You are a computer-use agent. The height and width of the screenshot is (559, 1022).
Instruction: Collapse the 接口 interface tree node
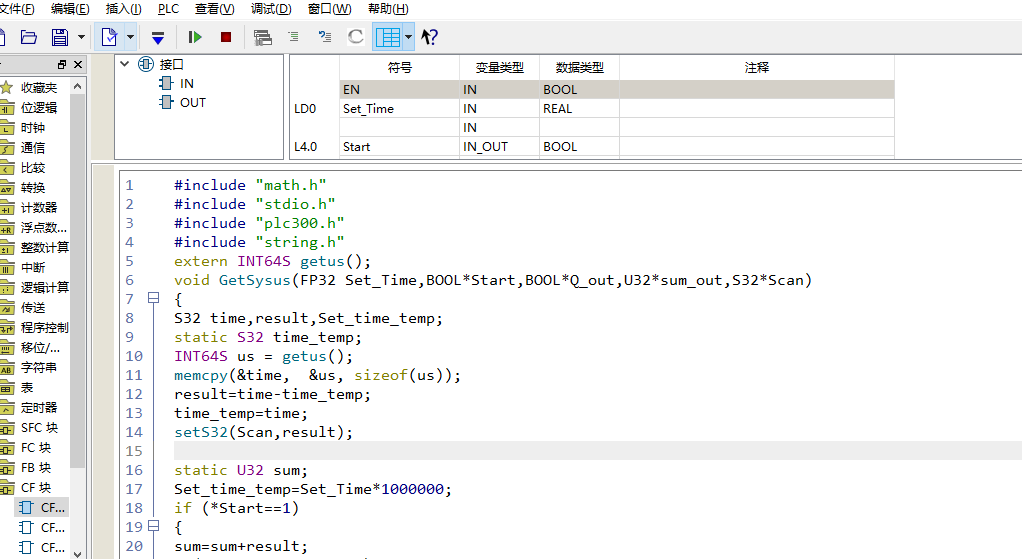click(125, 64)
